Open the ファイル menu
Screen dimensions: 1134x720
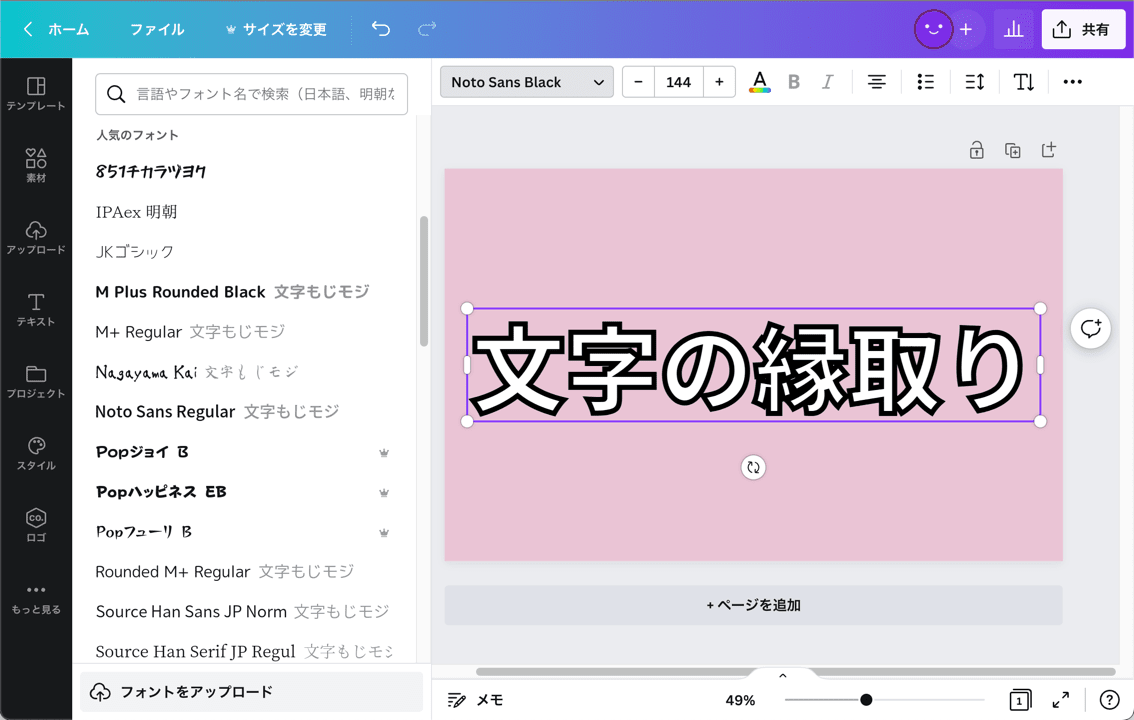coord(156,29)
